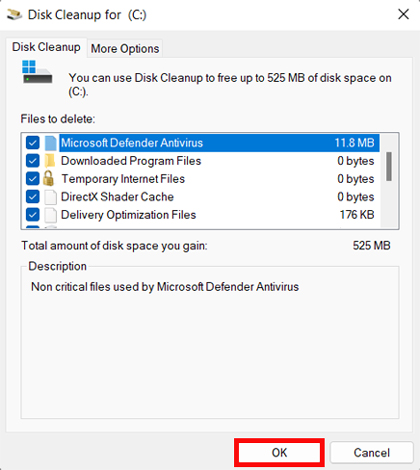
Task: Uncheck the Microsoft Defender Antivirus checkbox
Action: (33, 143)
